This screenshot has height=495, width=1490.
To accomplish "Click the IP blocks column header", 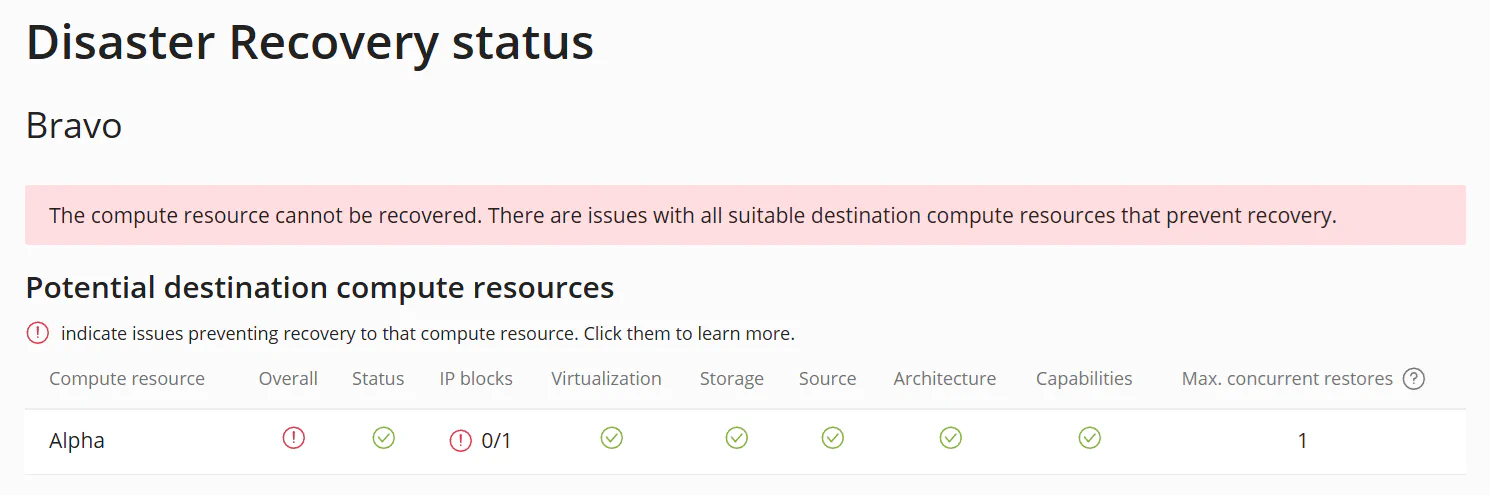I will click(476, 379).
